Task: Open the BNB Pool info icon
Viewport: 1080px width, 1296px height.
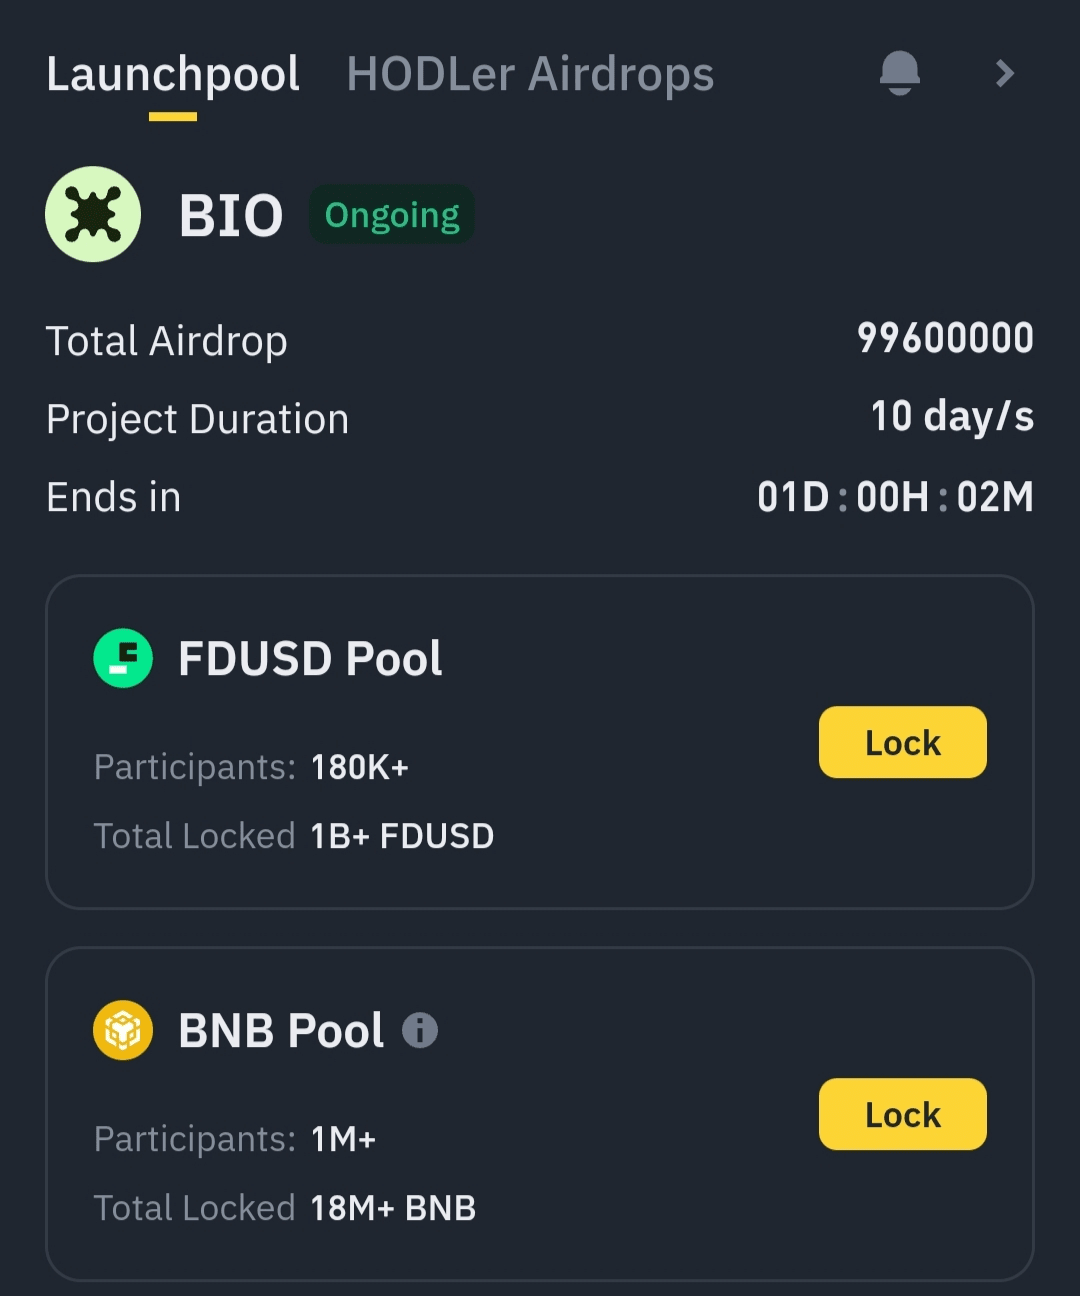Action: (420, 1030)
